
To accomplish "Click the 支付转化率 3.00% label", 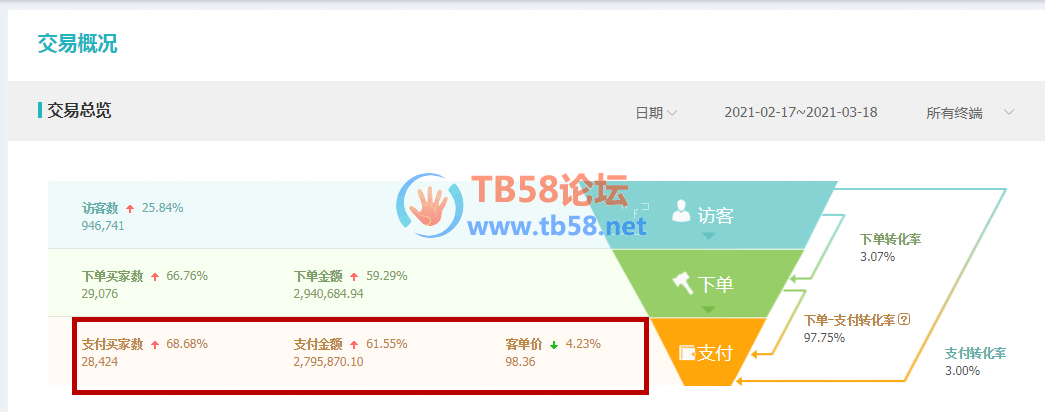I will (975, 361).
